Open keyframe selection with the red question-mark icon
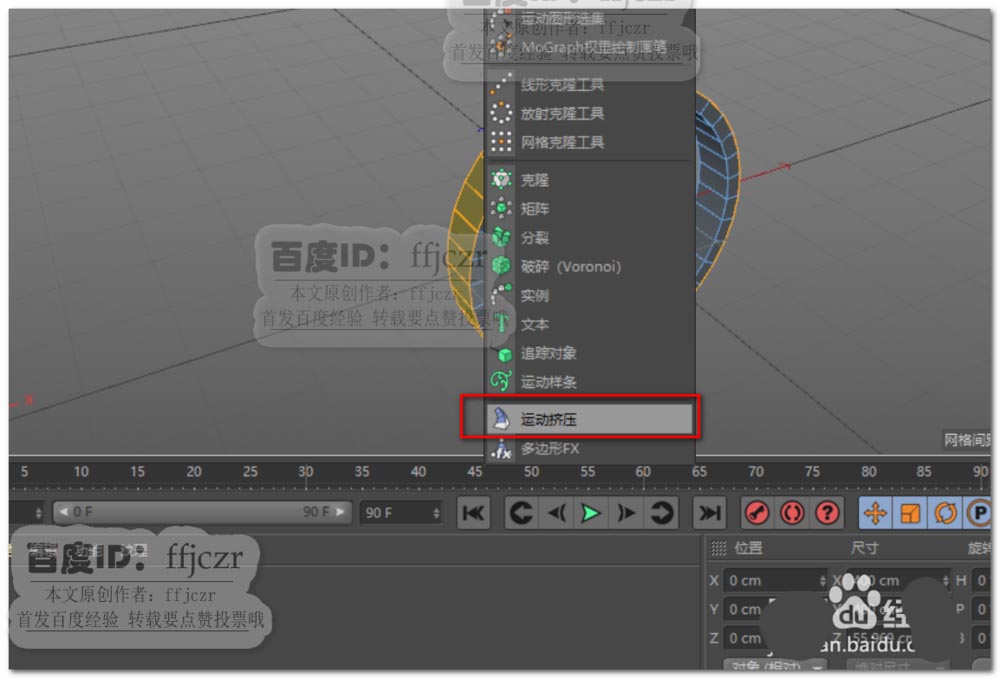Viewport: 1000px width, 679px height. click(x=827, y=513)
